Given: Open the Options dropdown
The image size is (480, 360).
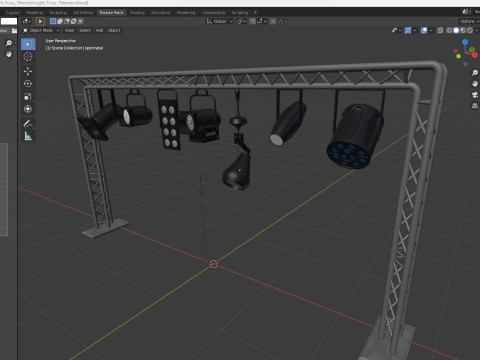Looking at the screenshot, I should [469, 21].
